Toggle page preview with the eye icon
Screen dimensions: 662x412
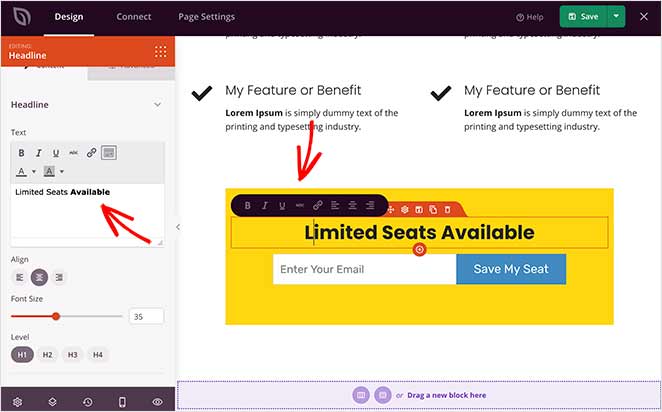pyautogui.click(x=157, y=401)
